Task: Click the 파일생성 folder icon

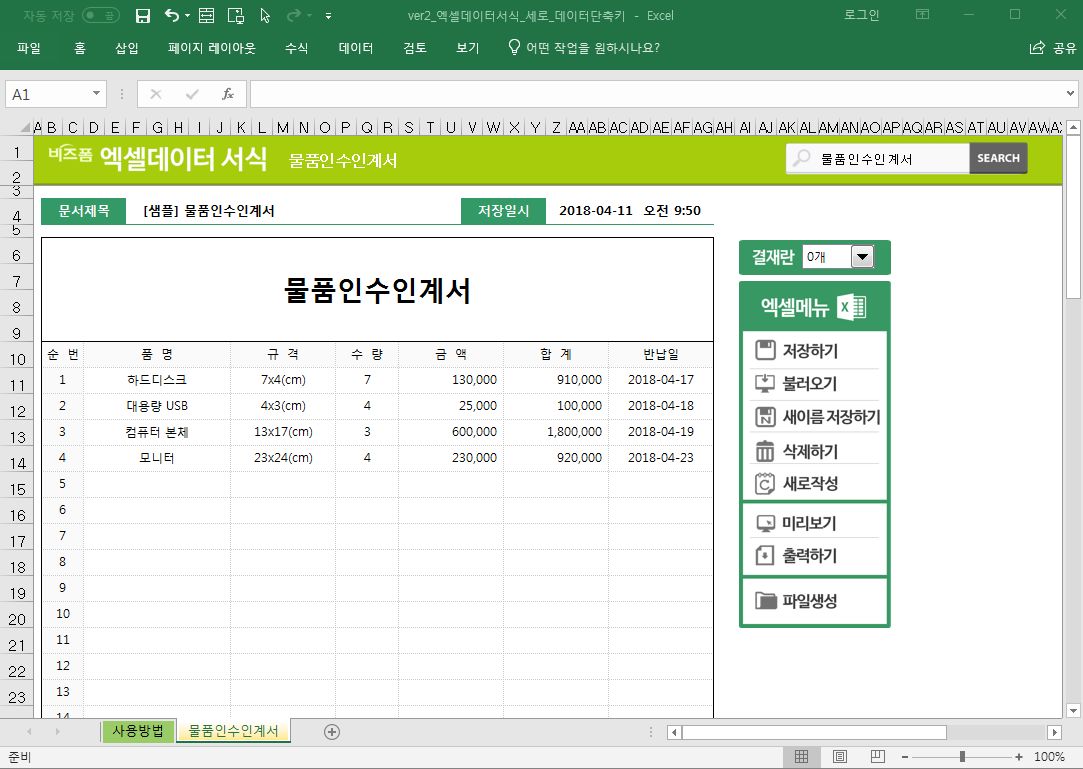Action: [766, 601]
